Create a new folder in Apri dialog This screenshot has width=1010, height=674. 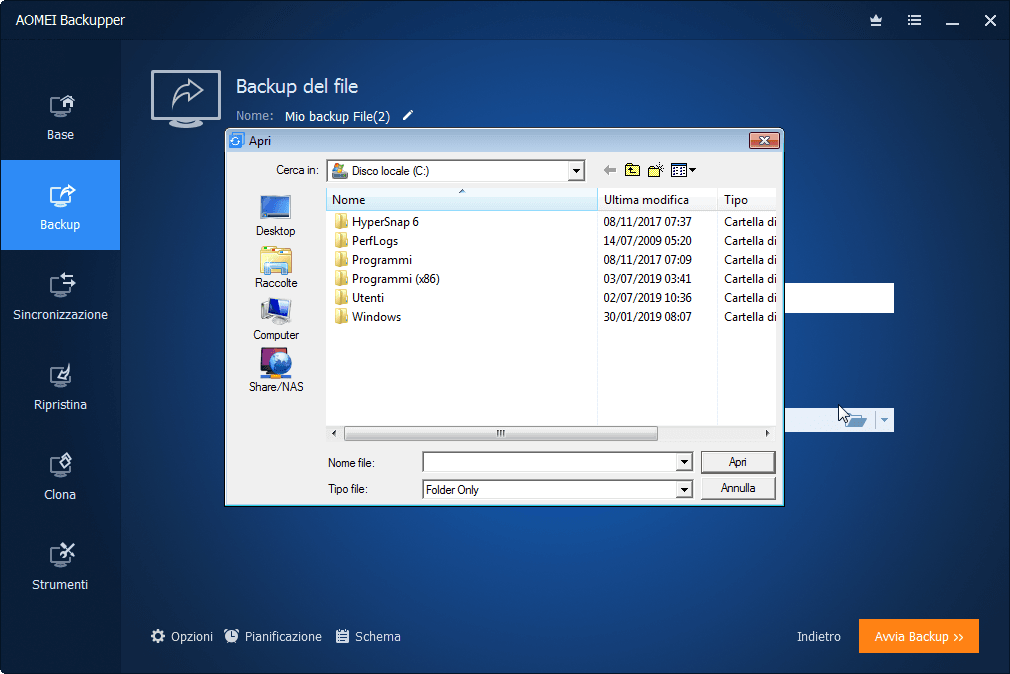[656, 170]
